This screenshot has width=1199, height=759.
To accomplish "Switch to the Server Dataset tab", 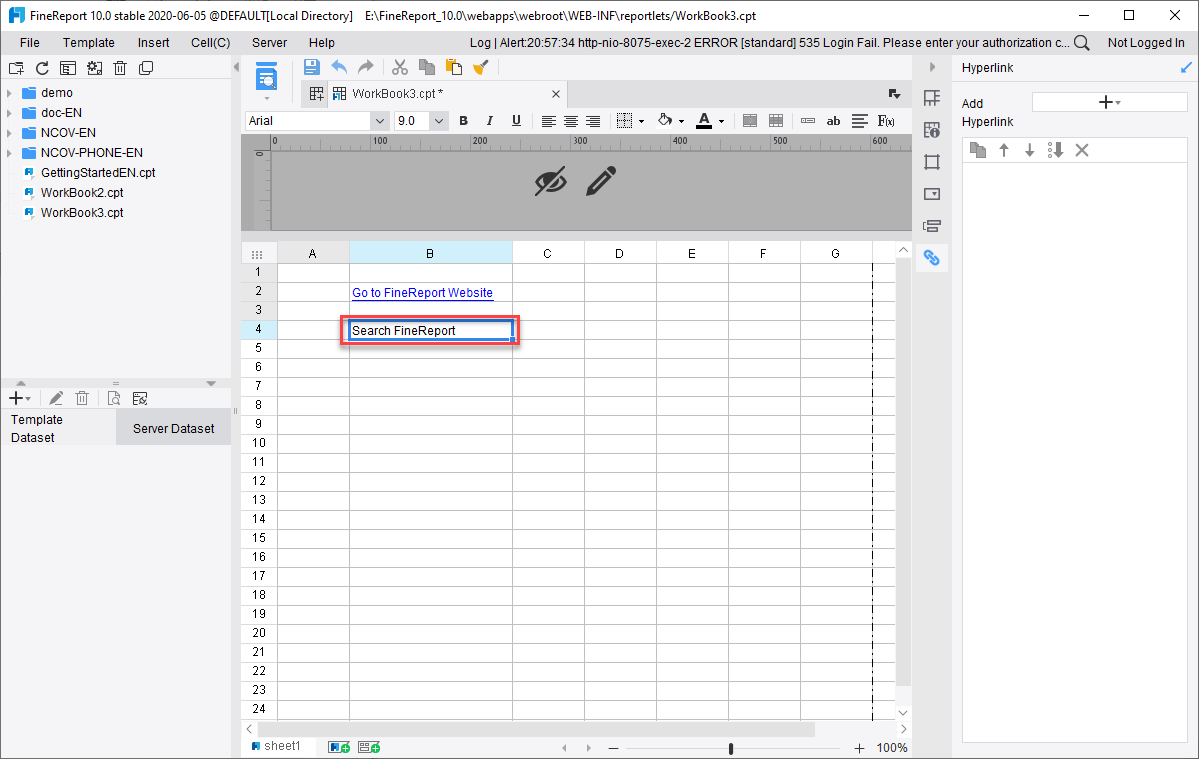I will [173, 427].
